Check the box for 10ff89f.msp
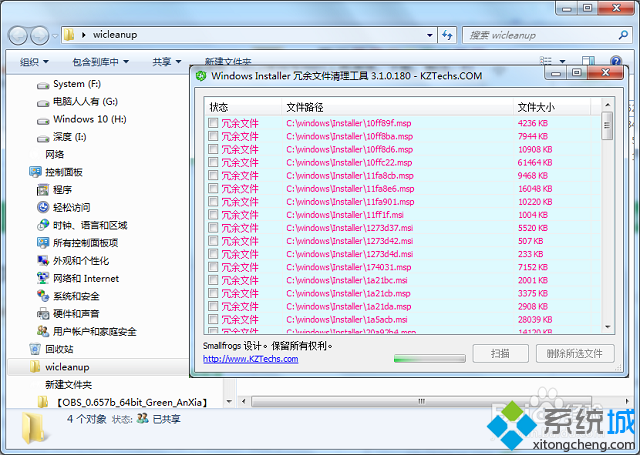Viewport: 640px width, 455px height. coord(213,122)
